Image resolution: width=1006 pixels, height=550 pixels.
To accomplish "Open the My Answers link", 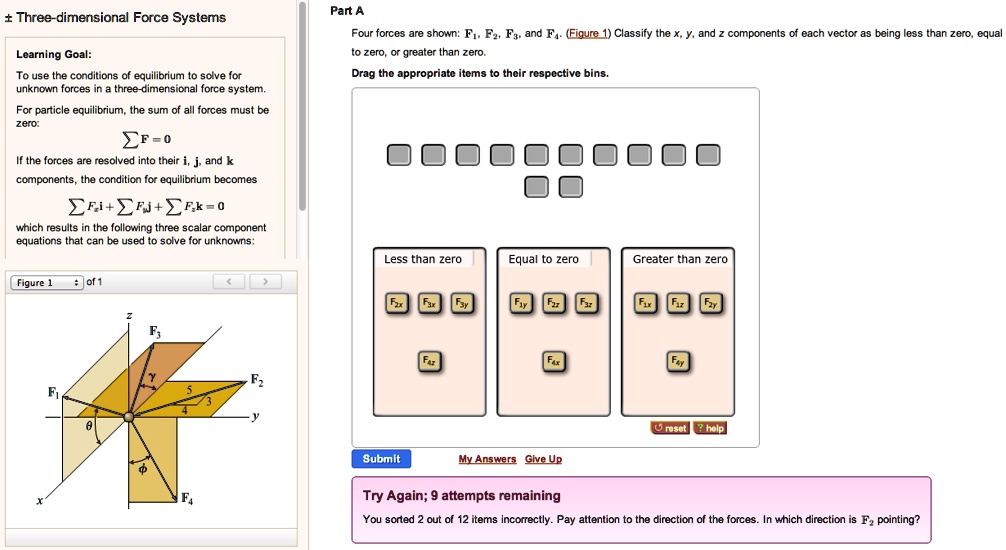I will tap(487, 460).
